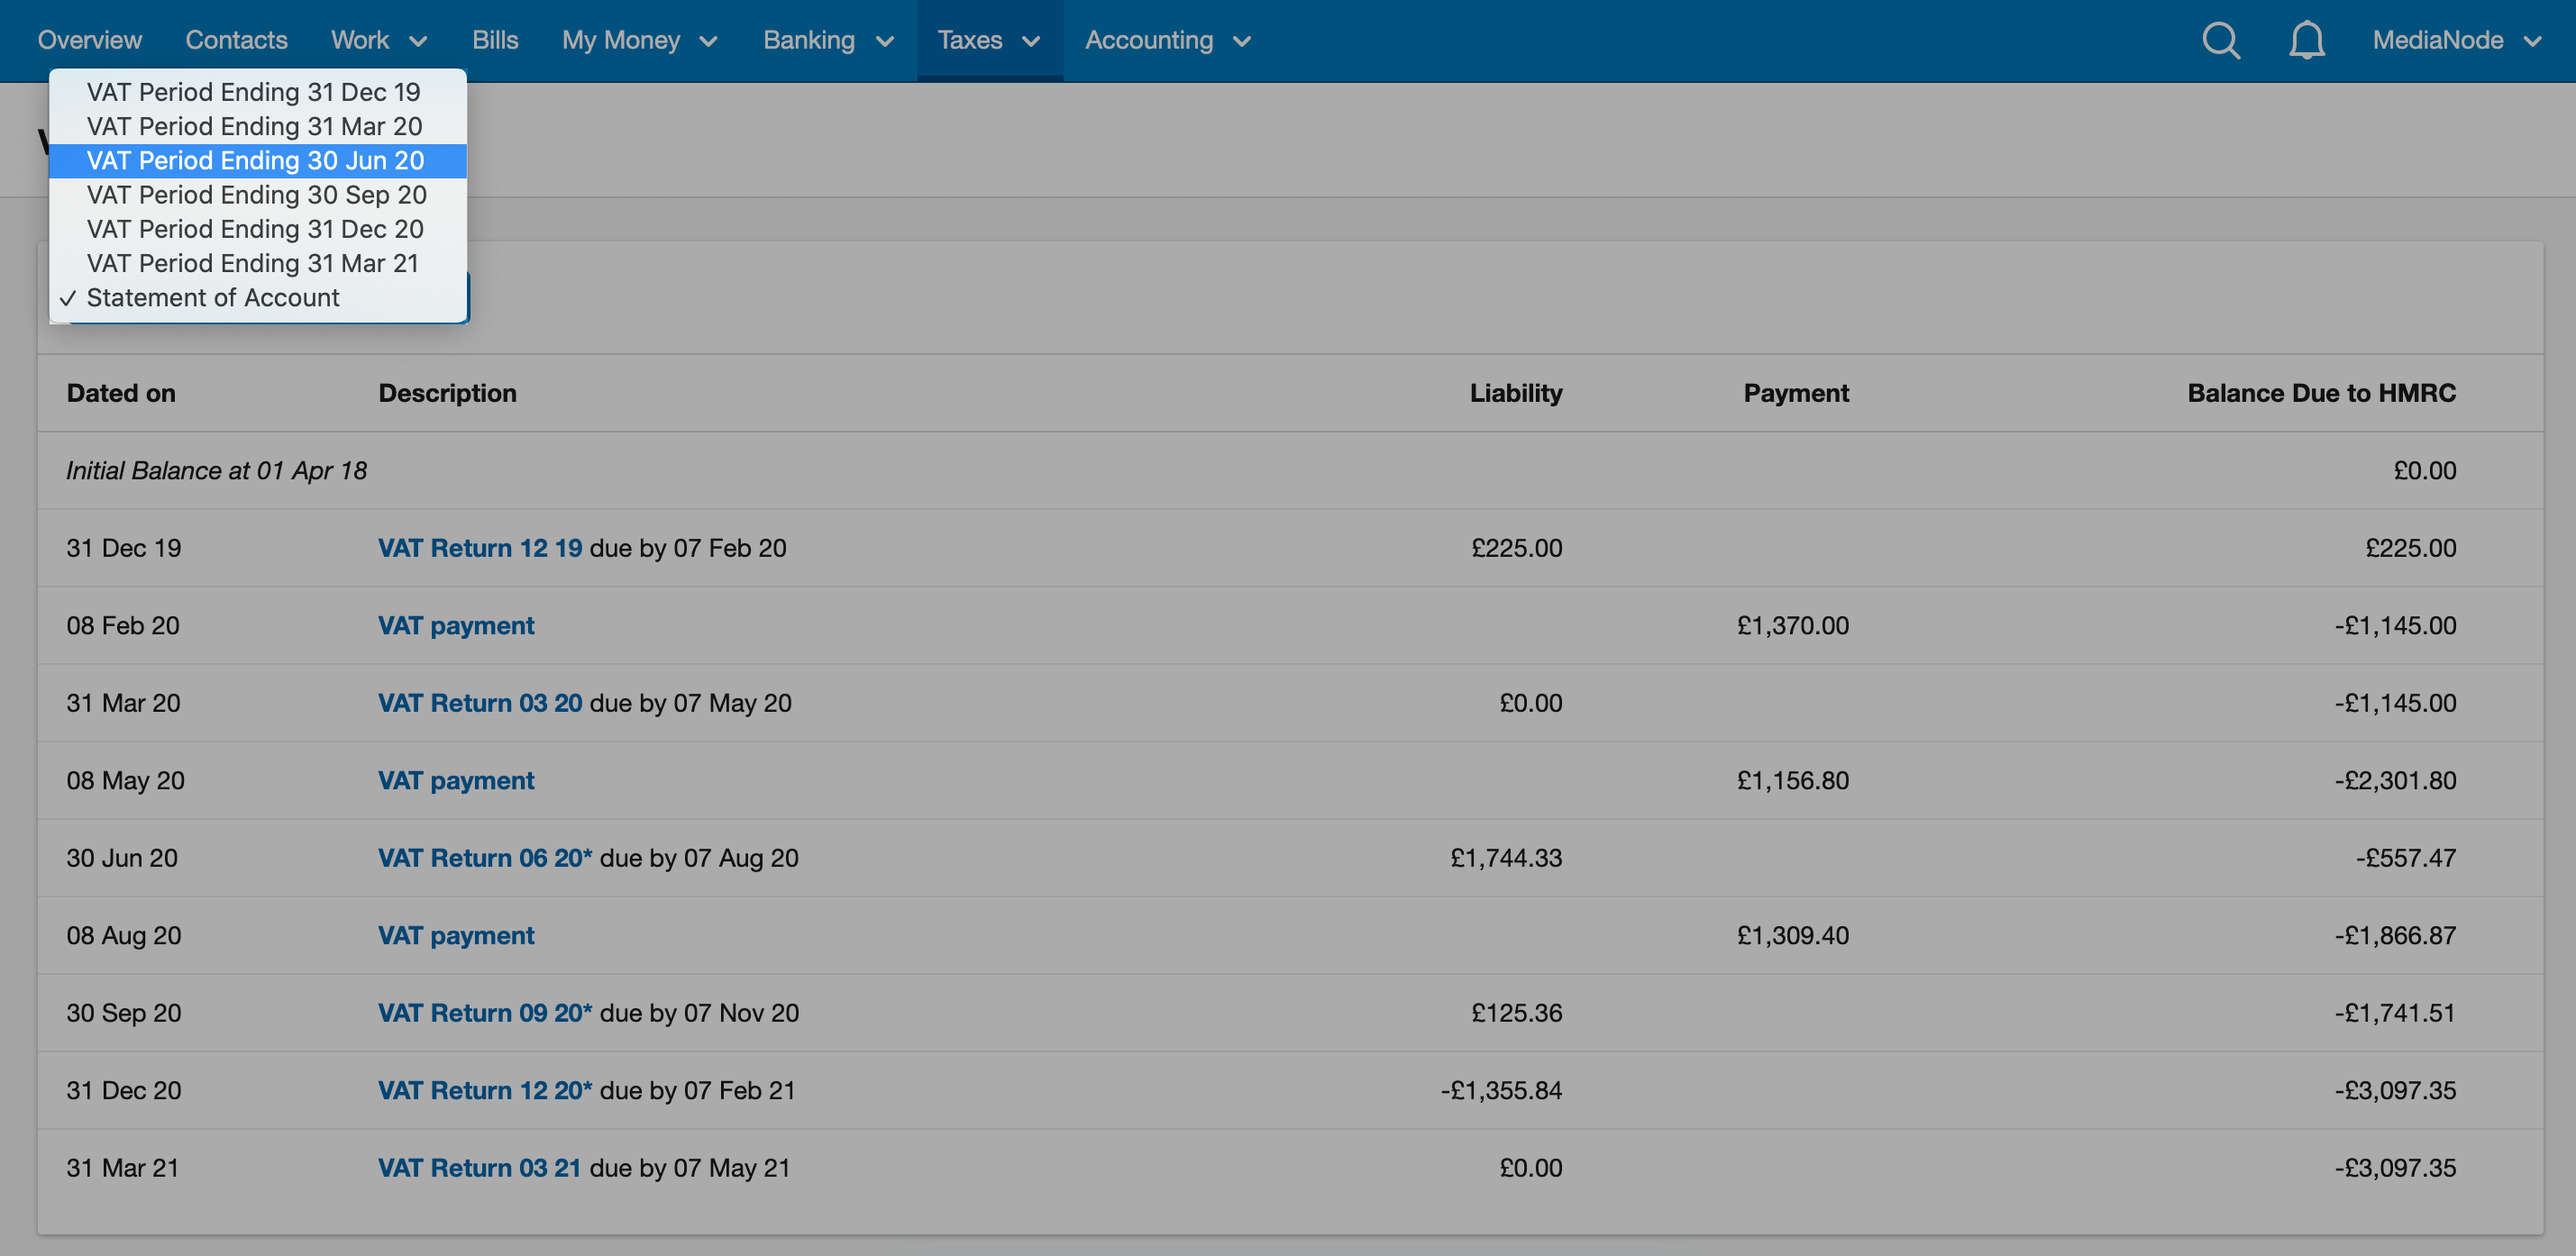
Task: Click the £1,309.40 payment amount
Action: click(x=1793, y=936)
